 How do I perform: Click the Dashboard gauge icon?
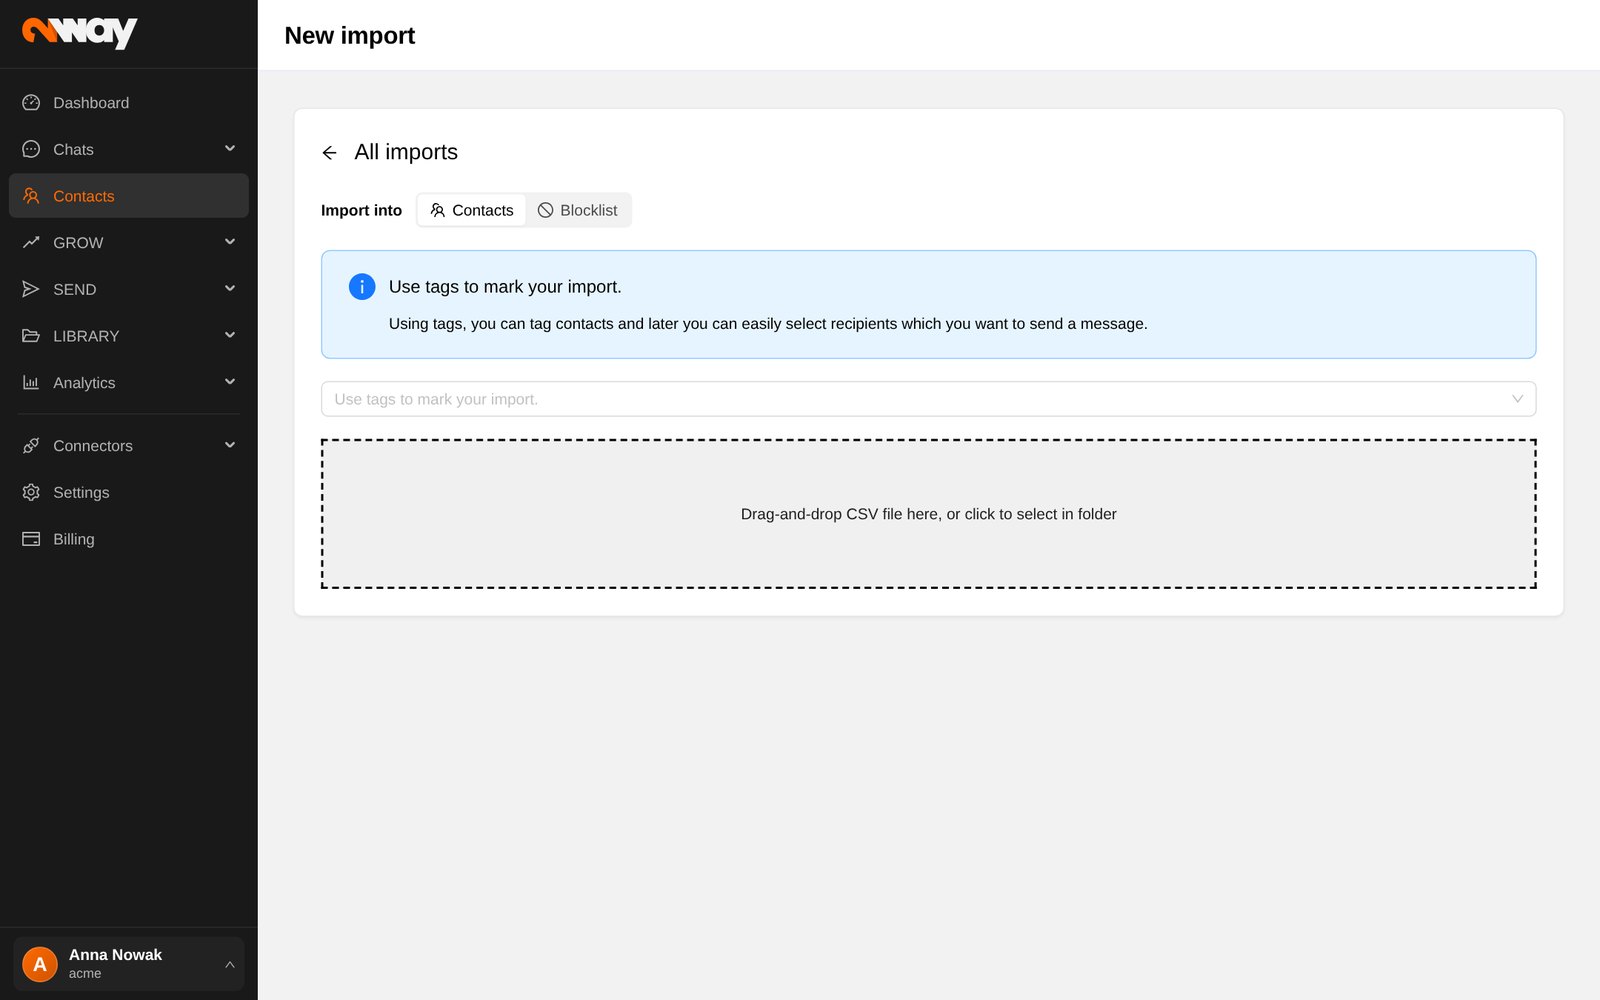(31, 103)
